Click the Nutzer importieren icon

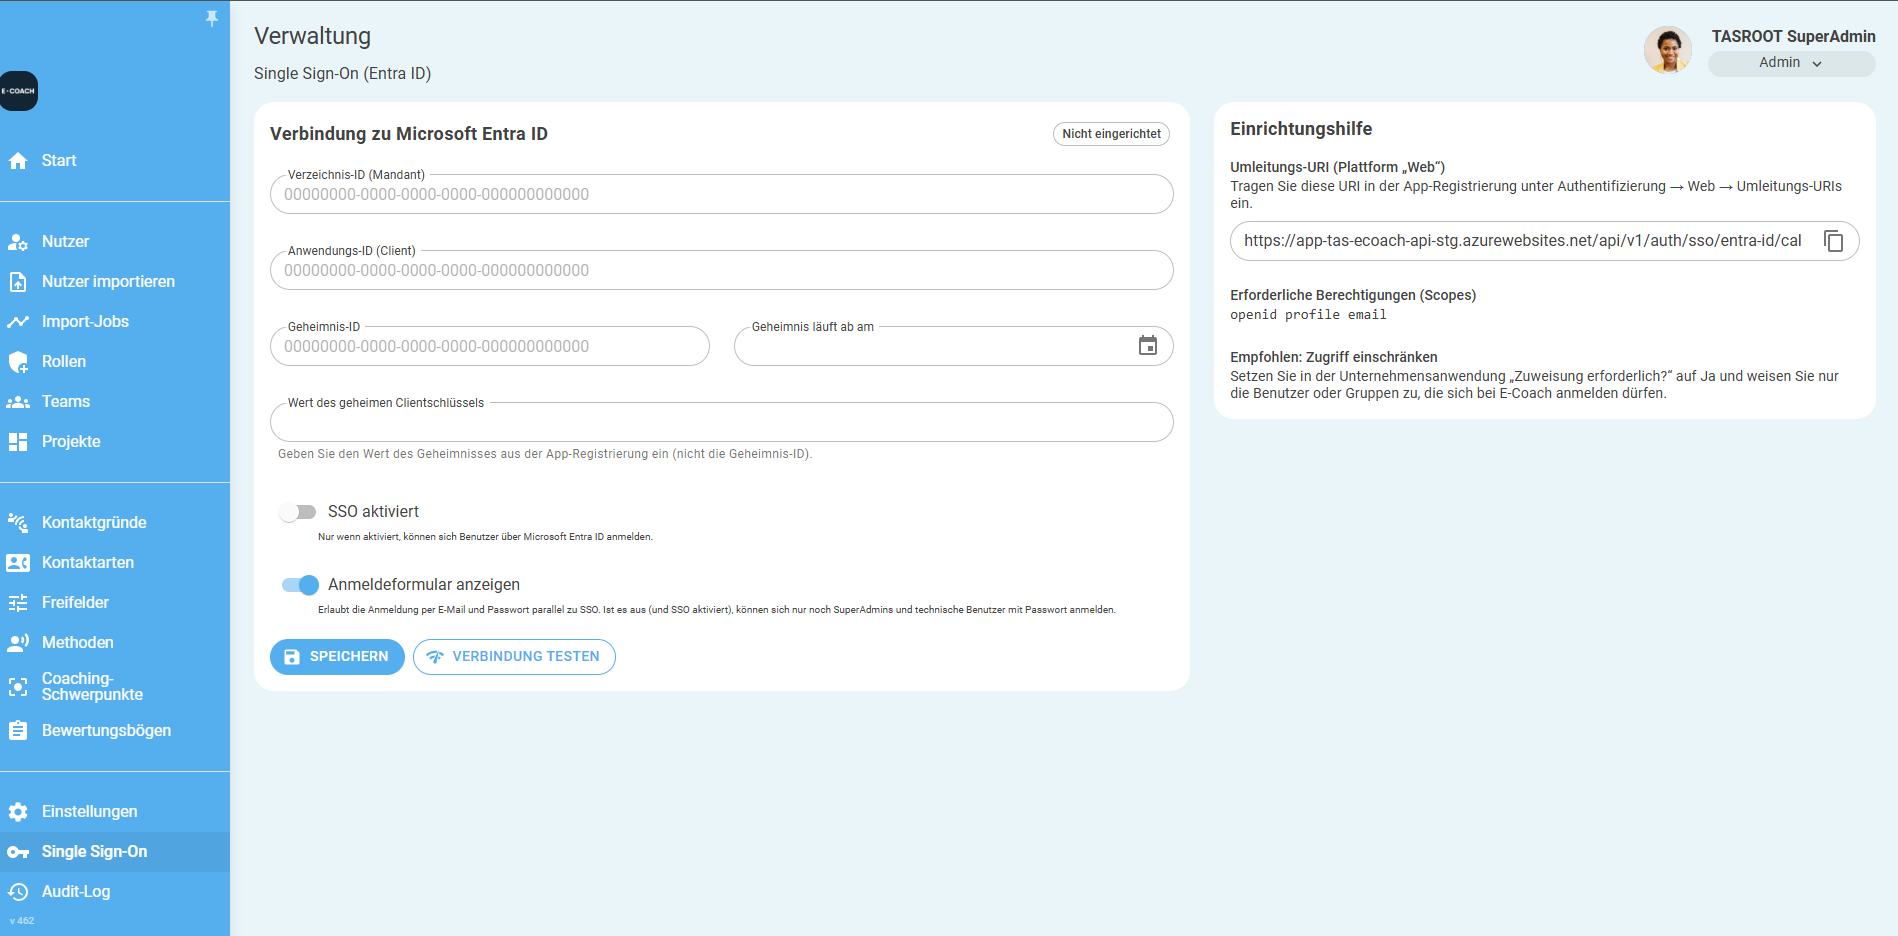(x=18, y=282)
